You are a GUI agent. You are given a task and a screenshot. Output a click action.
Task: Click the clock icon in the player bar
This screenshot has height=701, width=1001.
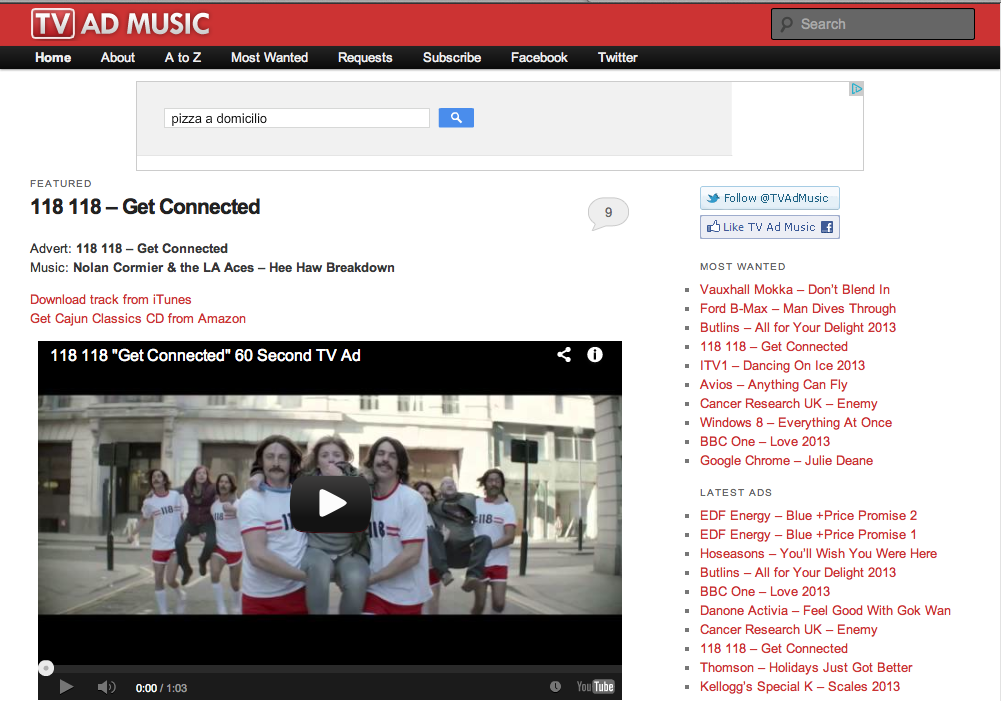click(x=554, y=685)
